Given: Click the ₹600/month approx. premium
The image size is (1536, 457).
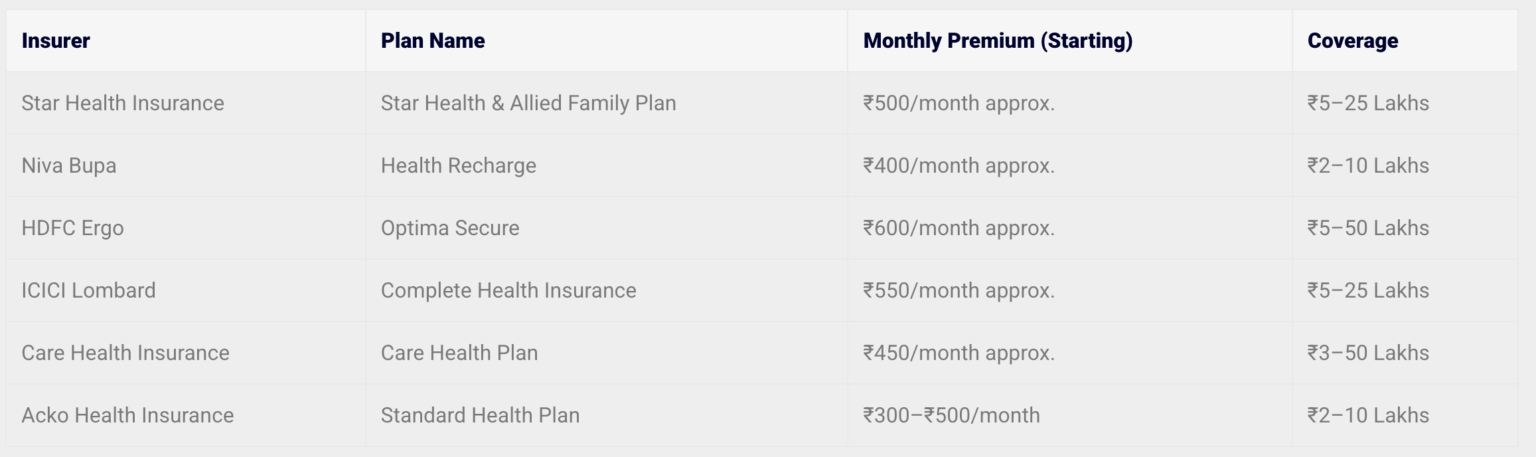Looking at the screenshot, I should (x=958, y=228).
